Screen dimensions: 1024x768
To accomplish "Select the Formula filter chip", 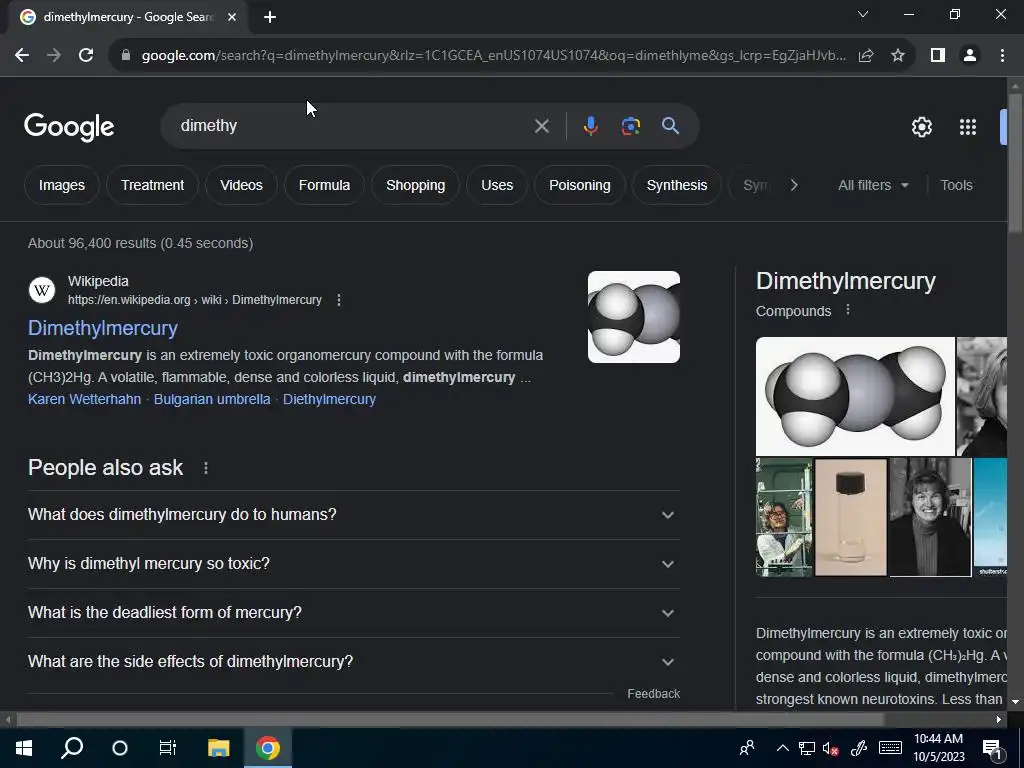I will pos(324,185).
